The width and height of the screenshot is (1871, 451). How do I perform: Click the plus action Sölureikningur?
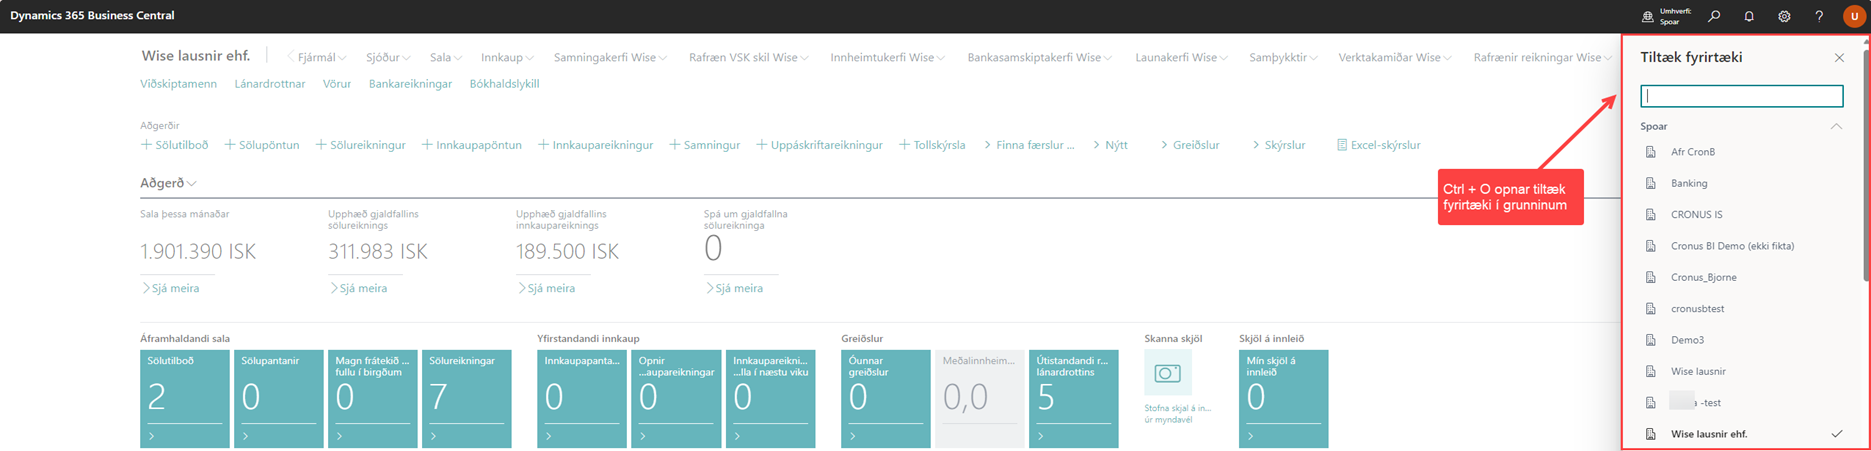click(x=361, y=145)
